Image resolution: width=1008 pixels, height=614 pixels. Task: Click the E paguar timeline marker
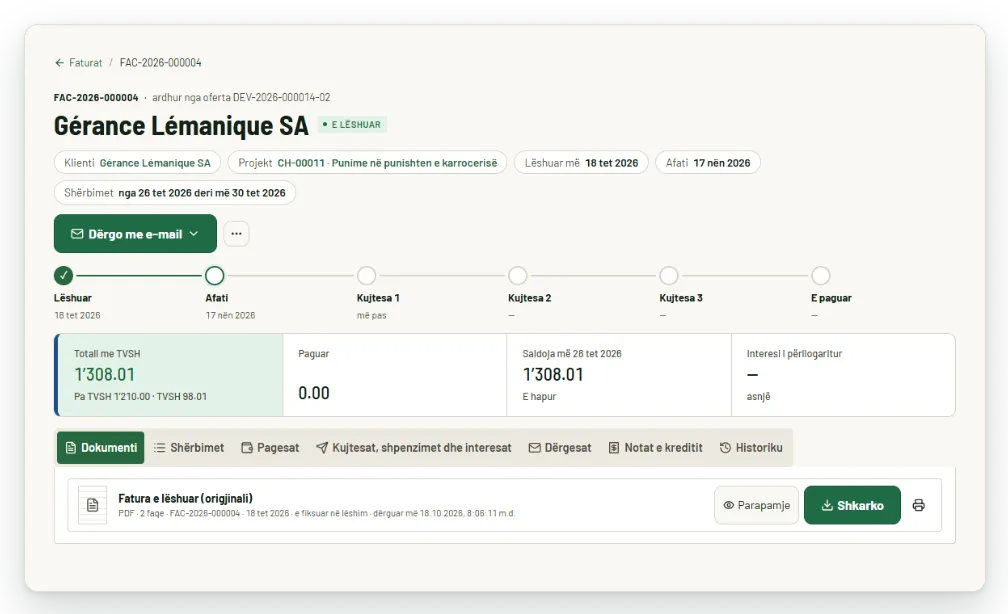[x=820, y=276]
